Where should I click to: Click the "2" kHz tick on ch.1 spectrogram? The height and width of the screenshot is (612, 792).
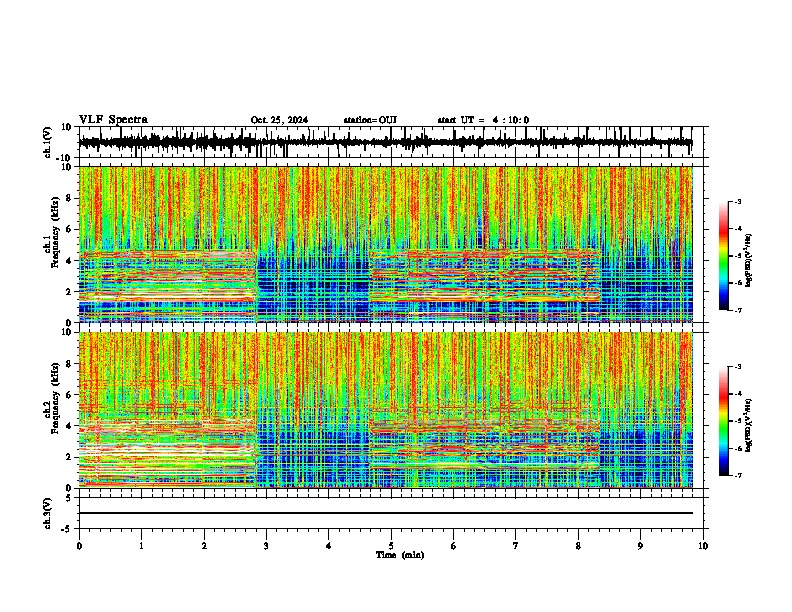69,291
